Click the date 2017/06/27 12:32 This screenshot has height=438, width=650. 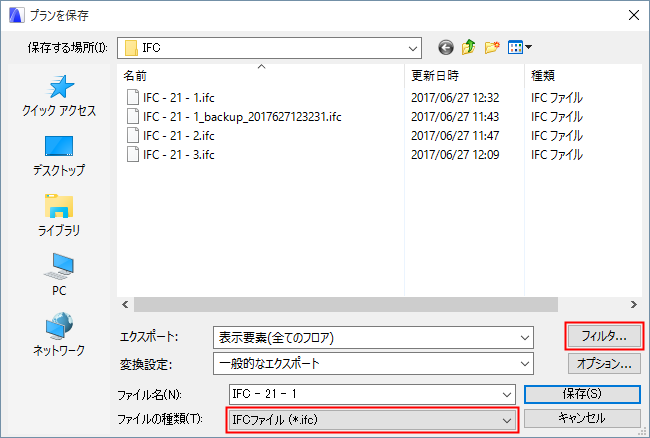coord(455,98)
